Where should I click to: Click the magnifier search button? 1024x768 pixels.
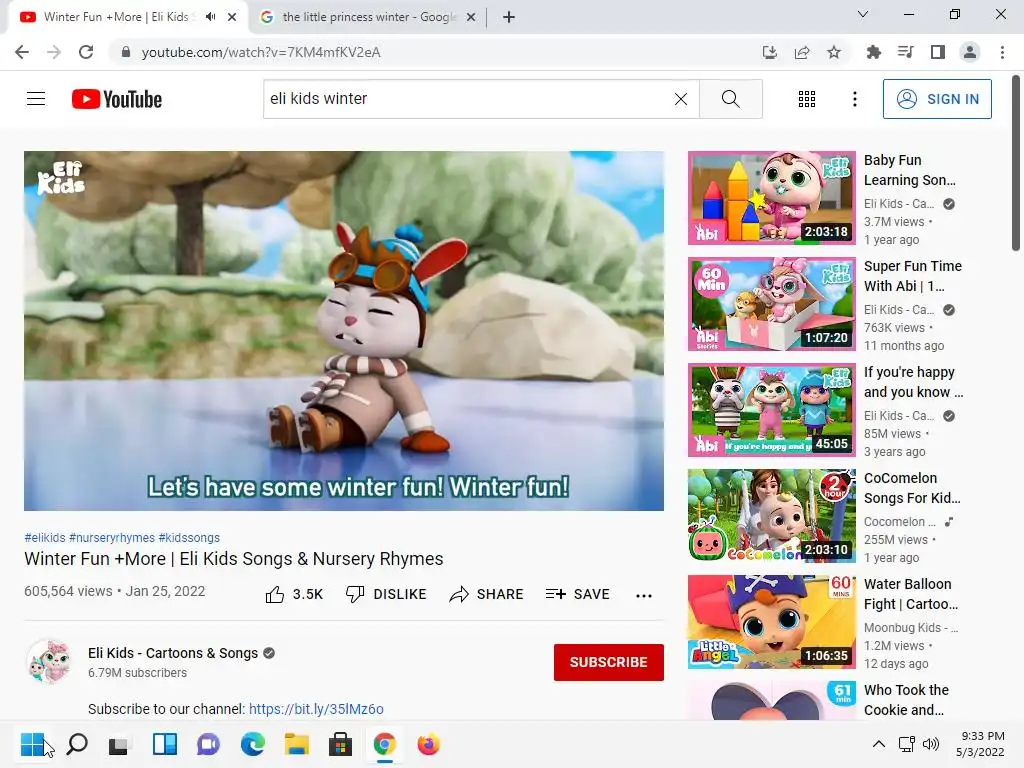point(731,99)
